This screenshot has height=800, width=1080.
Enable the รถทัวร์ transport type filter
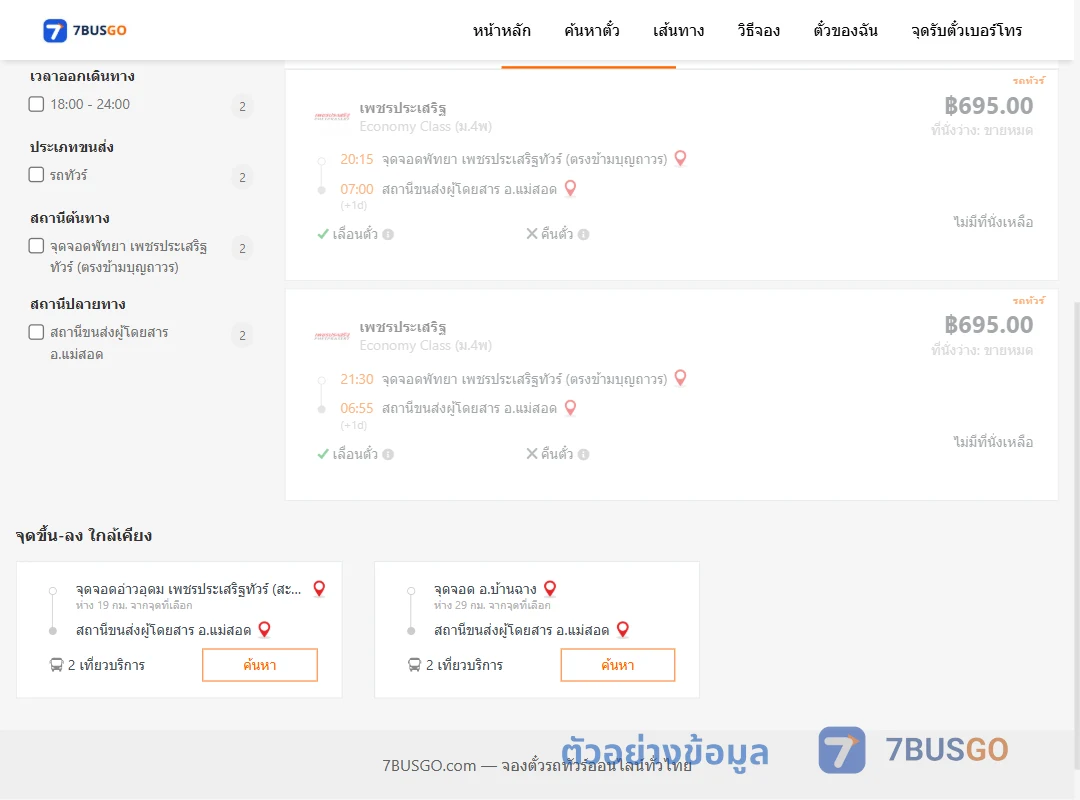click(x=37, y=174)
